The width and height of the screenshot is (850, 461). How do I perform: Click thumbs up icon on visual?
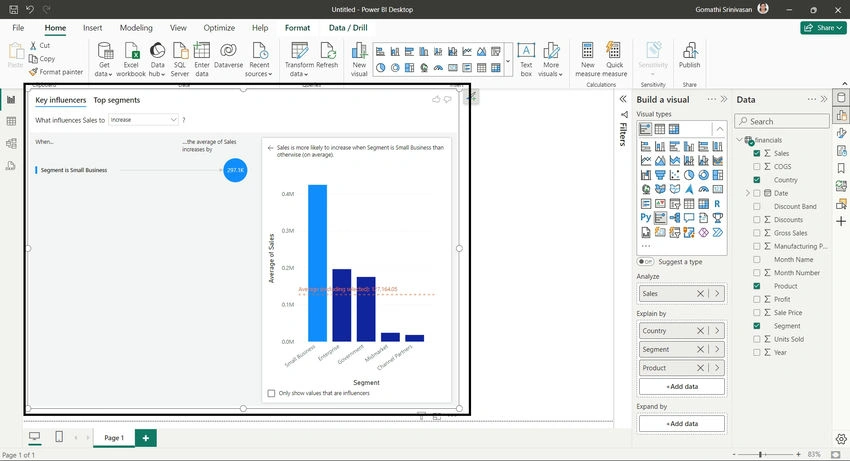pos(436,99)
